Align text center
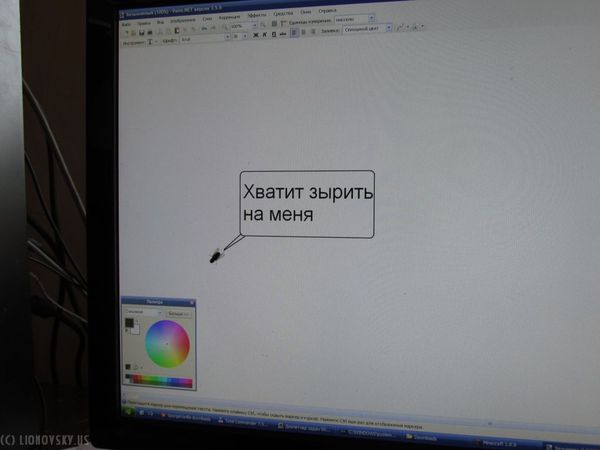Screen dimensions: 600x450 click(x=303, y=32)
